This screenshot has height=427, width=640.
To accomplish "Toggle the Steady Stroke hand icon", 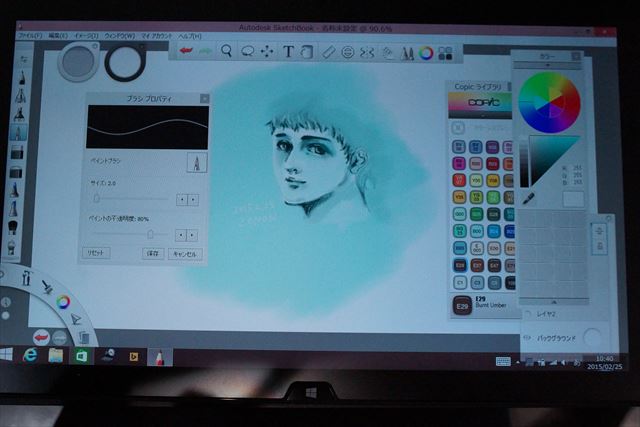I will 387,53.
